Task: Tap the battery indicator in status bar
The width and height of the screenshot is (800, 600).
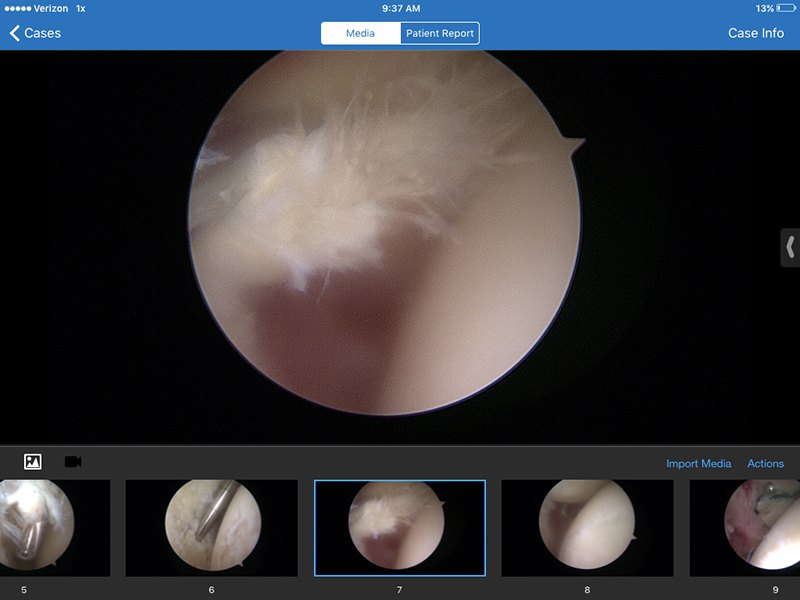Action: click(785, 8)
